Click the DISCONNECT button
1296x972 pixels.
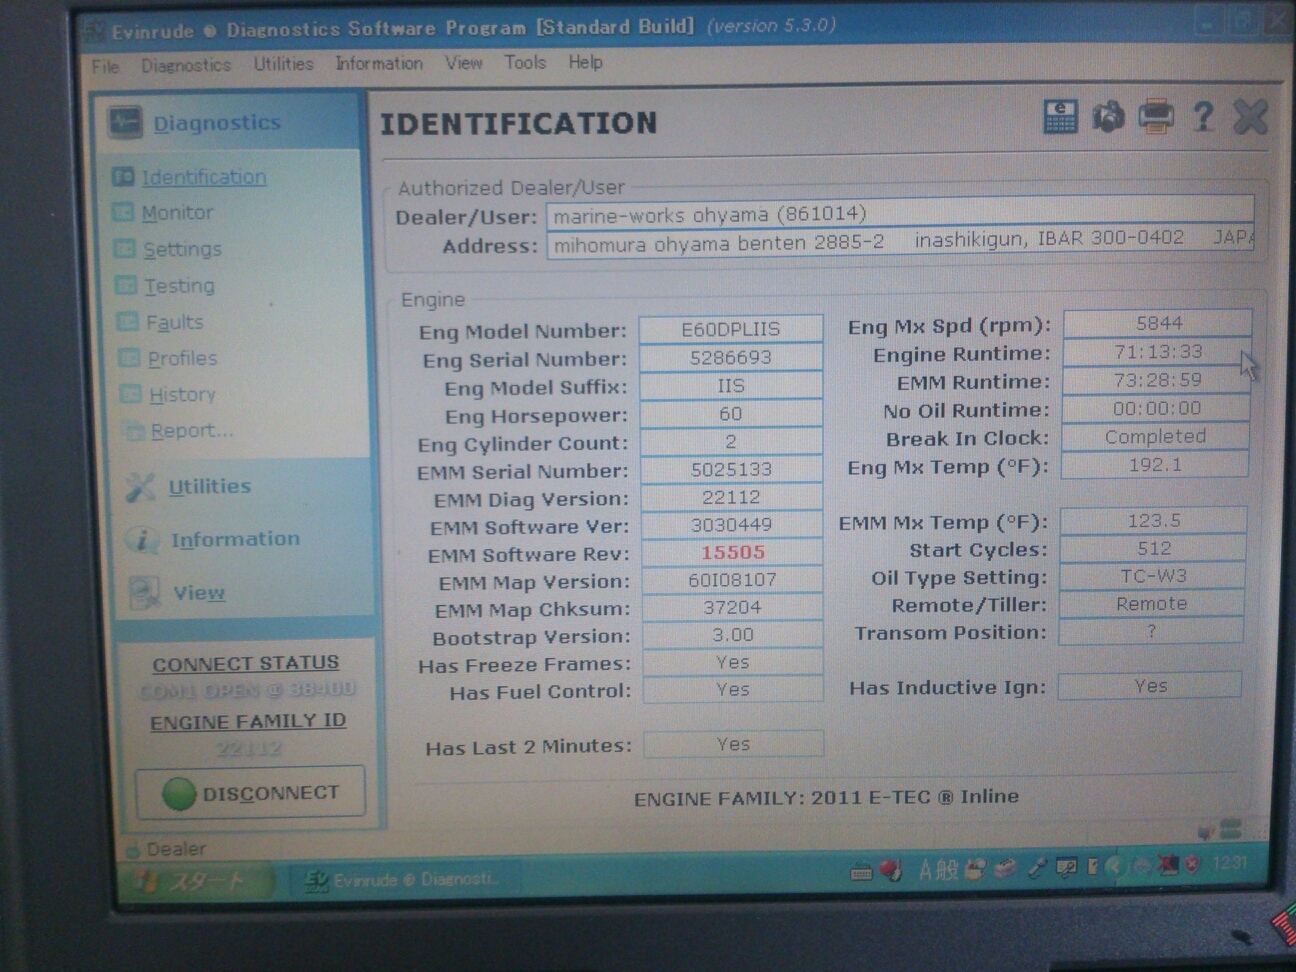(x=250, y=793)
